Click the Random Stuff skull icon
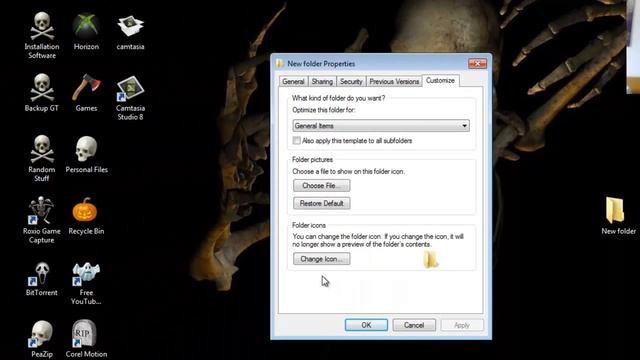This screenshot has width=640, height=360. point(42,149)
